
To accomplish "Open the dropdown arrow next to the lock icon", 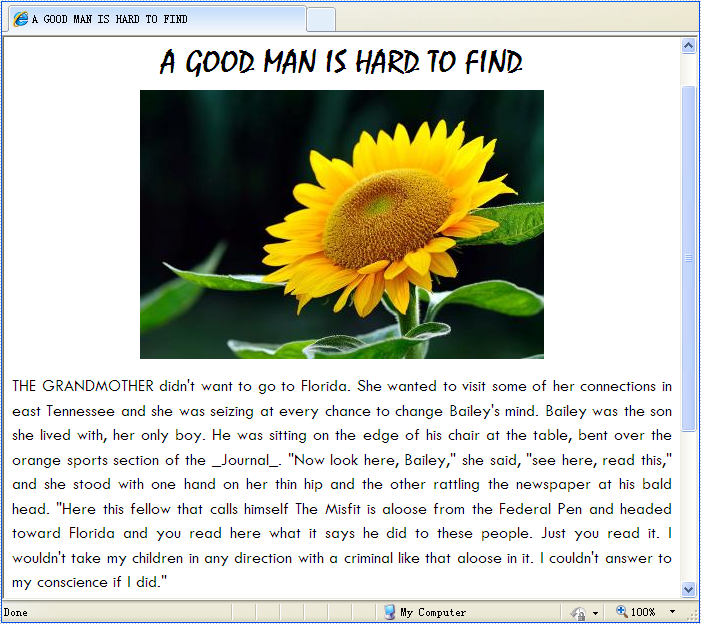I will (x=595, y=613).
